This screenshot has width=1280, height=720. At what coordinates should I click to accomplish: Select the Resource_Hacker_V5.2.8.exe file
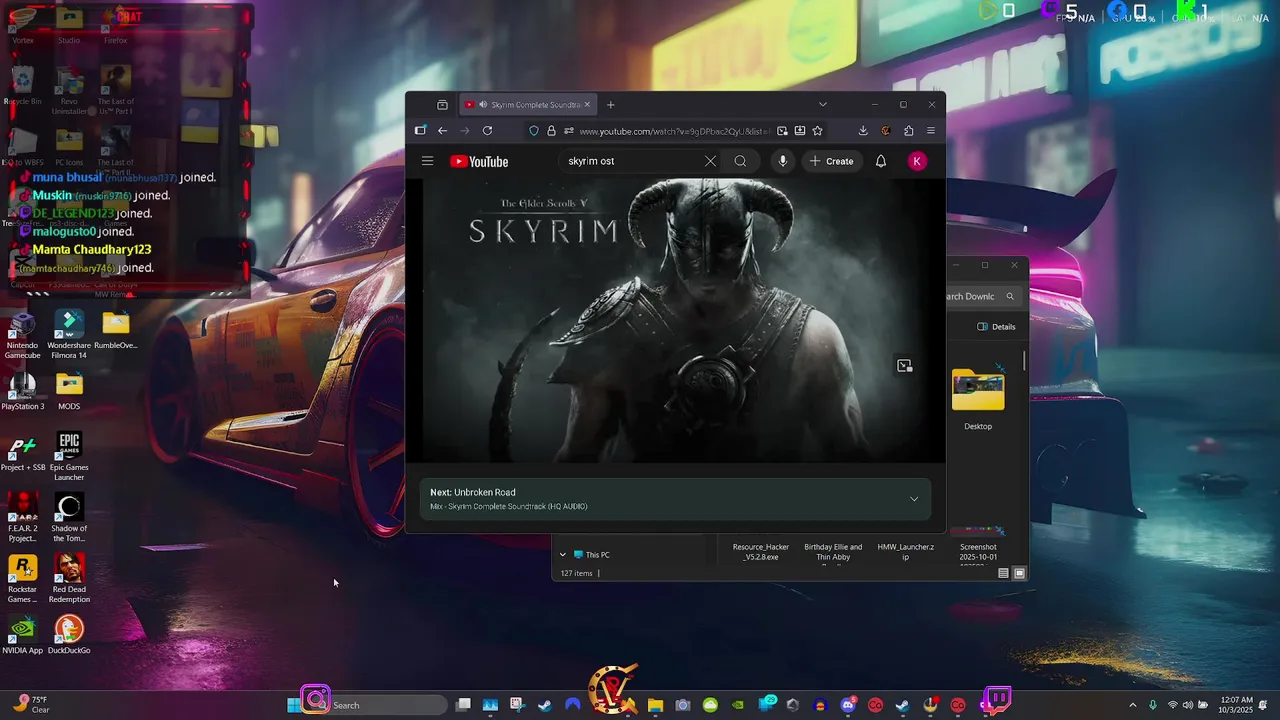point(761,552)
